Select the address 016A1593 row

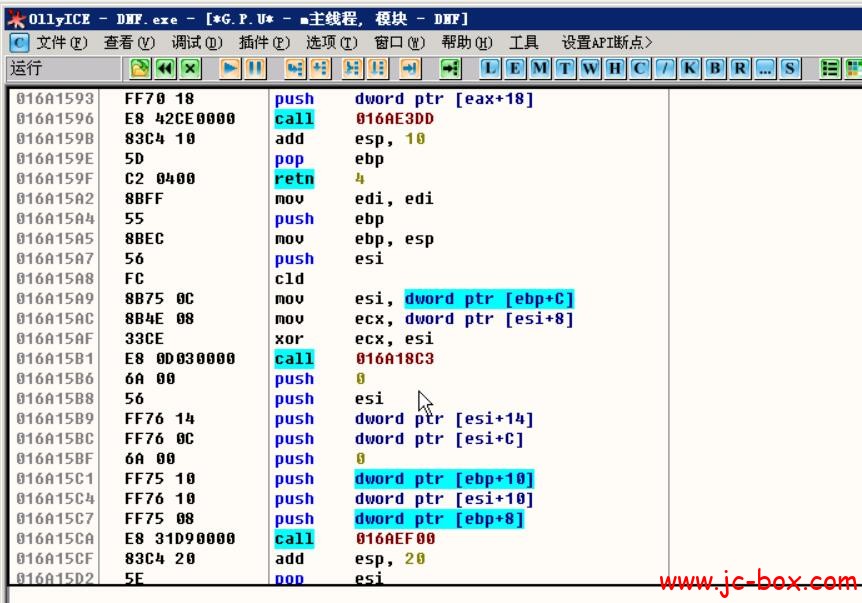(x=339, y=99)
